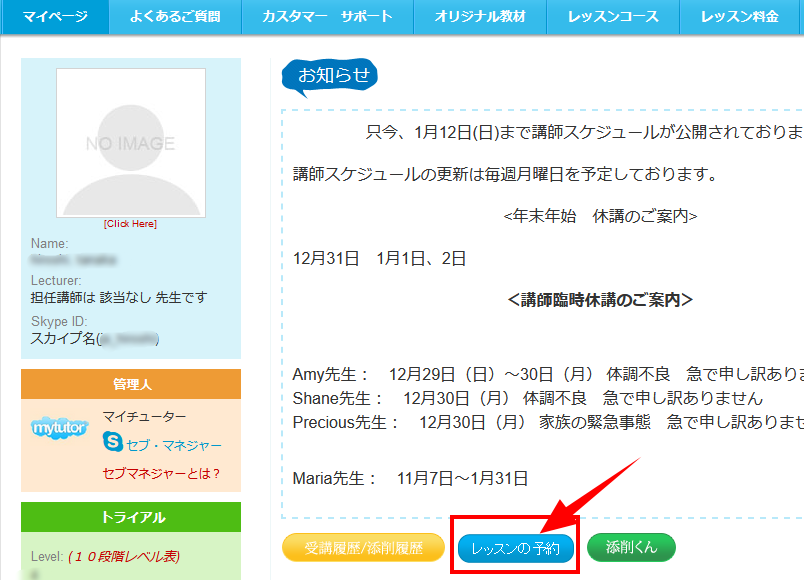The height and width of the screenshot is (580, 804).
Task: Open the セブ・マネジャー link
Action: tap(174, 445)
